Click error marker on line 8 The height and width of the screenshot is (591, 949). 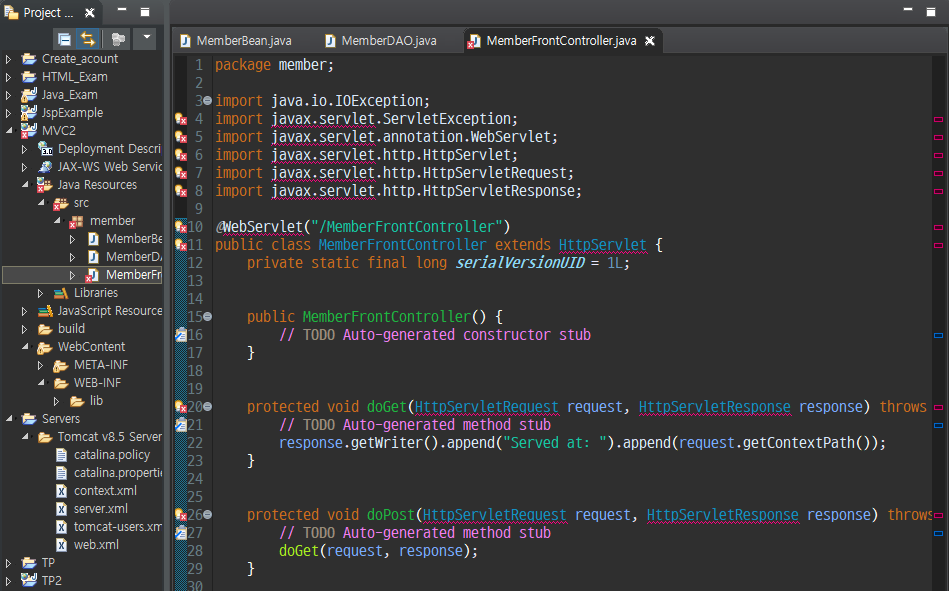[180, 191]
